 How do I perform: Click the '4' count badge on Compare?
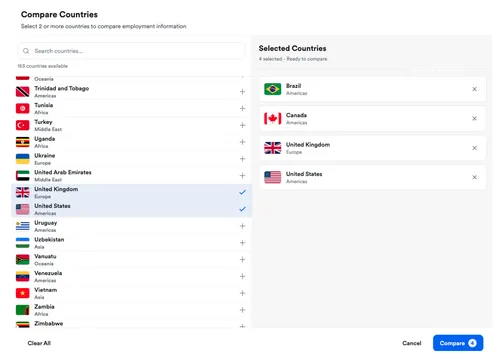click(472, 343)
